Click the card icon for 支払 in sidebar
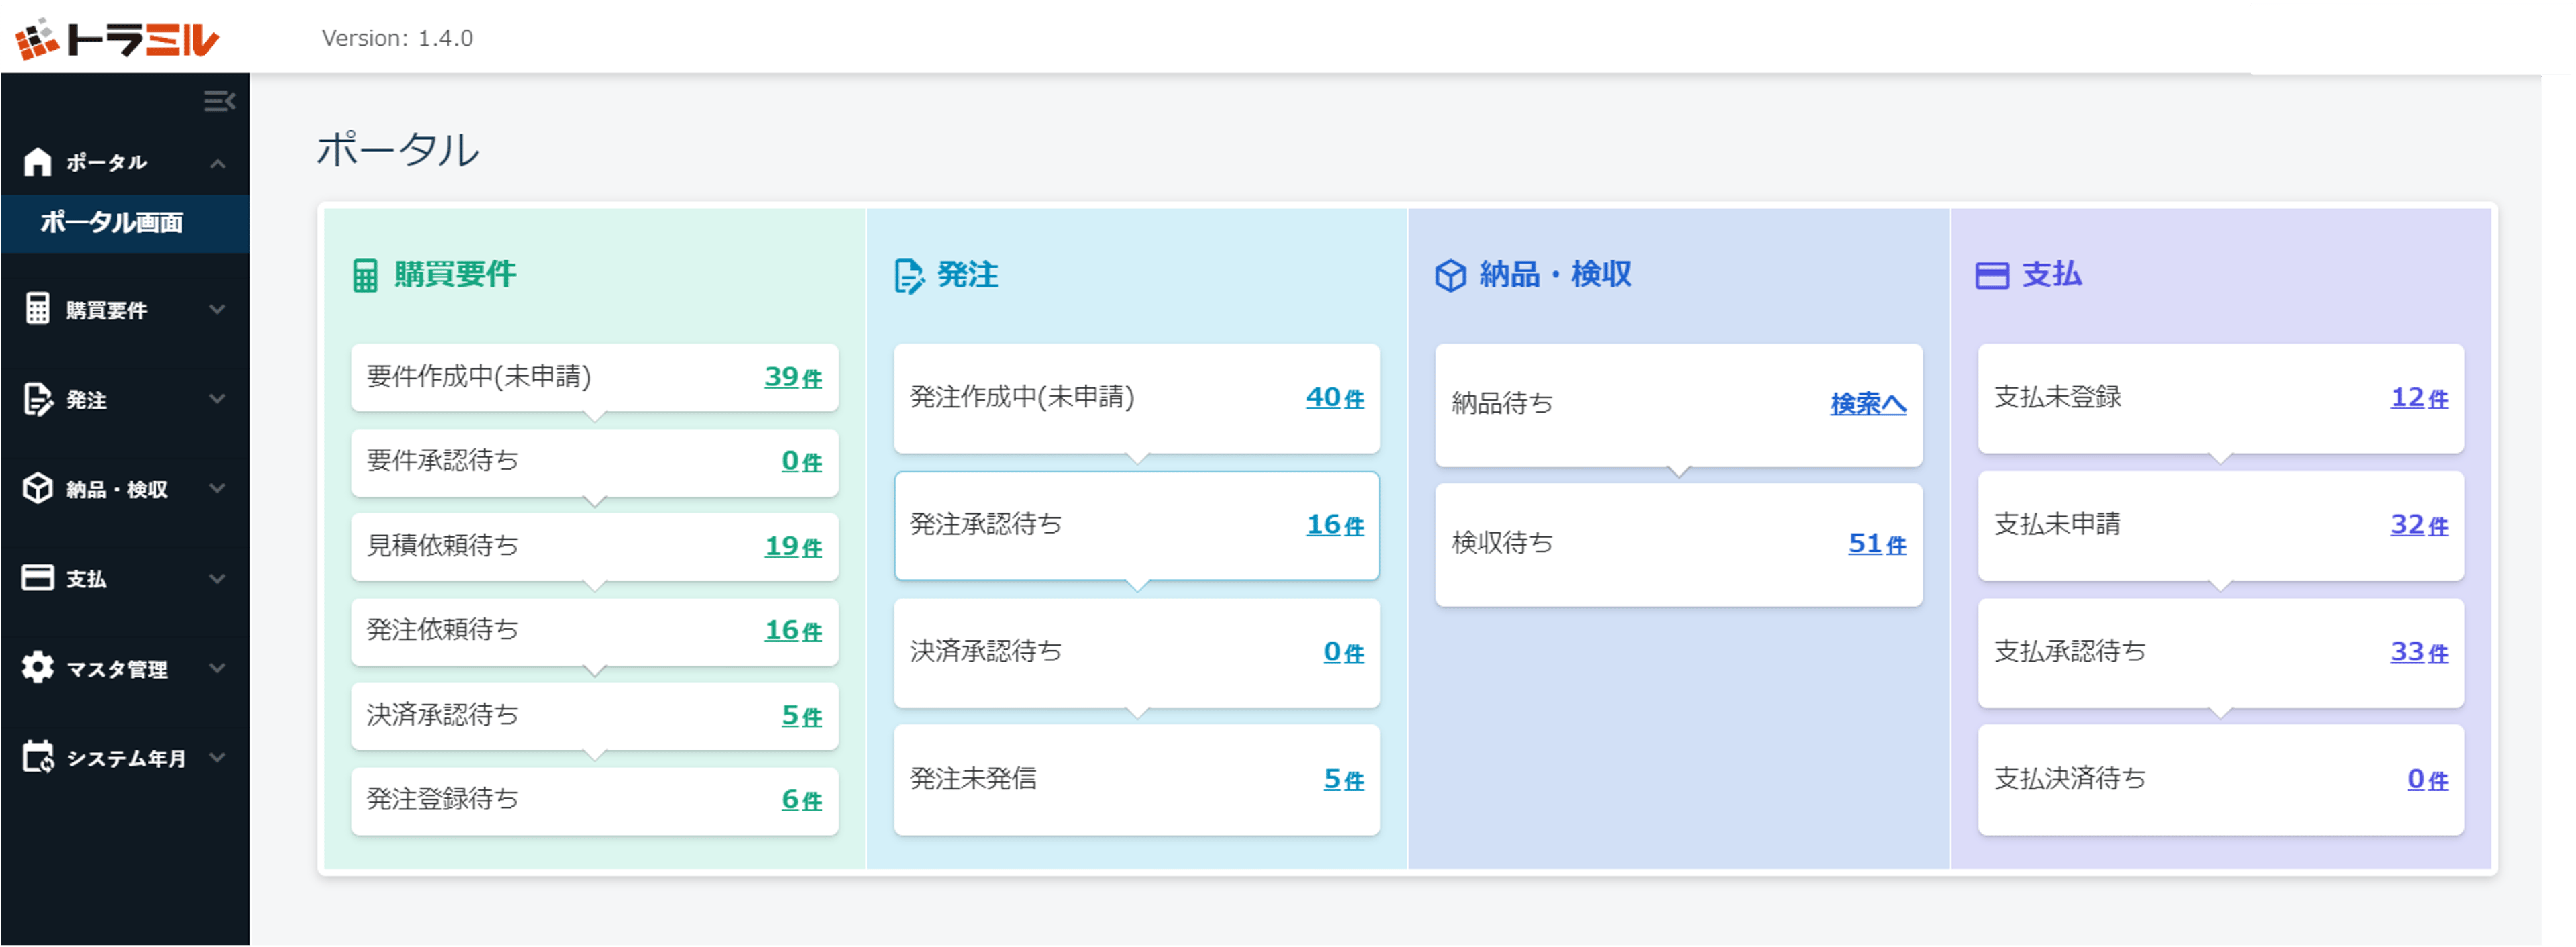This screenshot has height=947, width=2576. (x=38, y=578)
